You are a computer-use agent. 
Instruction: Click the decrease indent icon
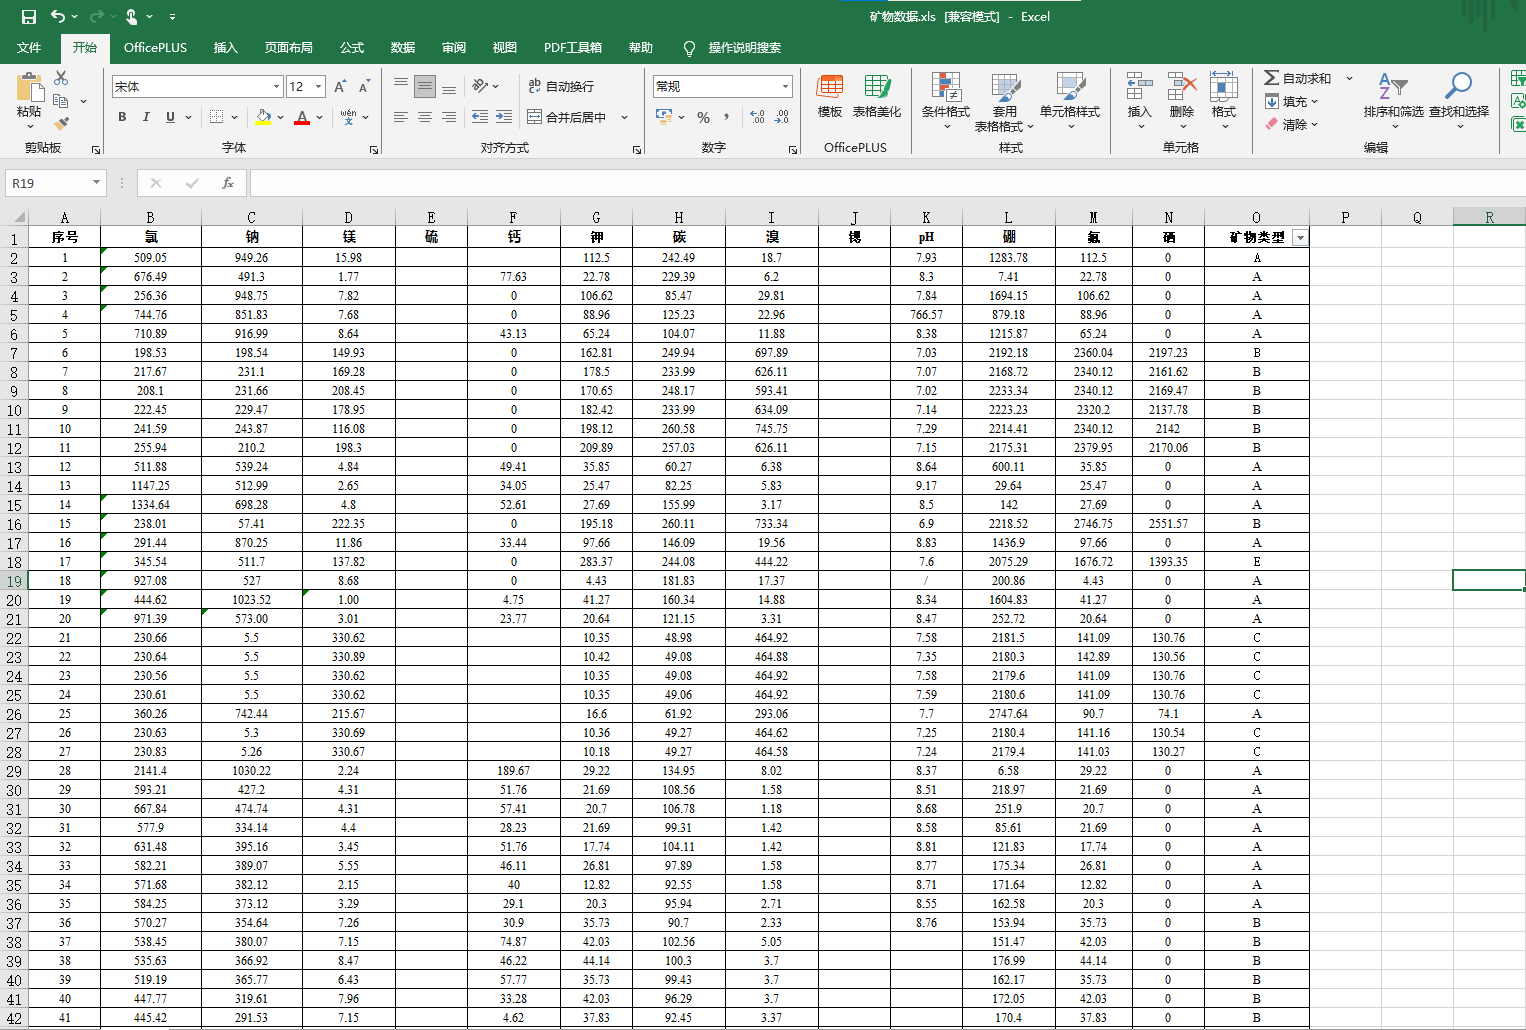pyautogui.click(x=480, y=117)
